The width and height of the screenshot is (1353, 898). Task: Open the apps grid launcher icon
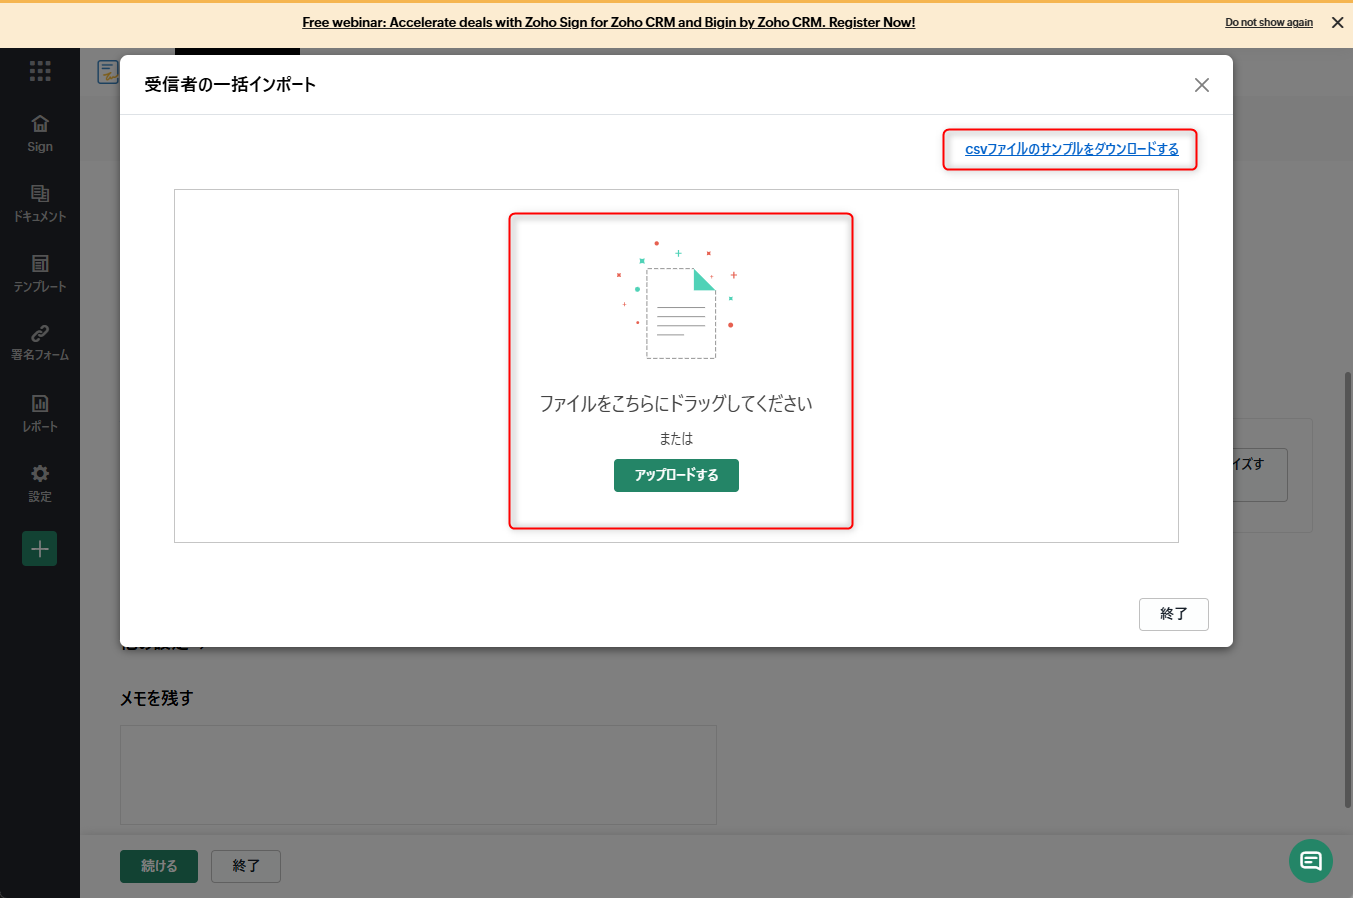coord(40,70)
